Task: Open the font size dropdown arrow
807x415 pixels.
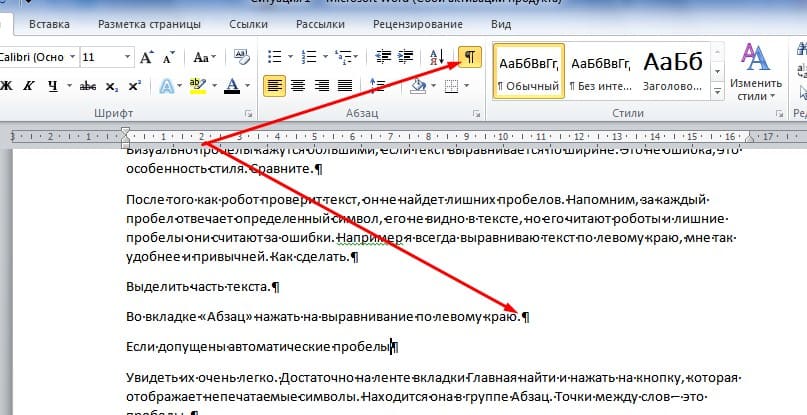Action: 127,57
